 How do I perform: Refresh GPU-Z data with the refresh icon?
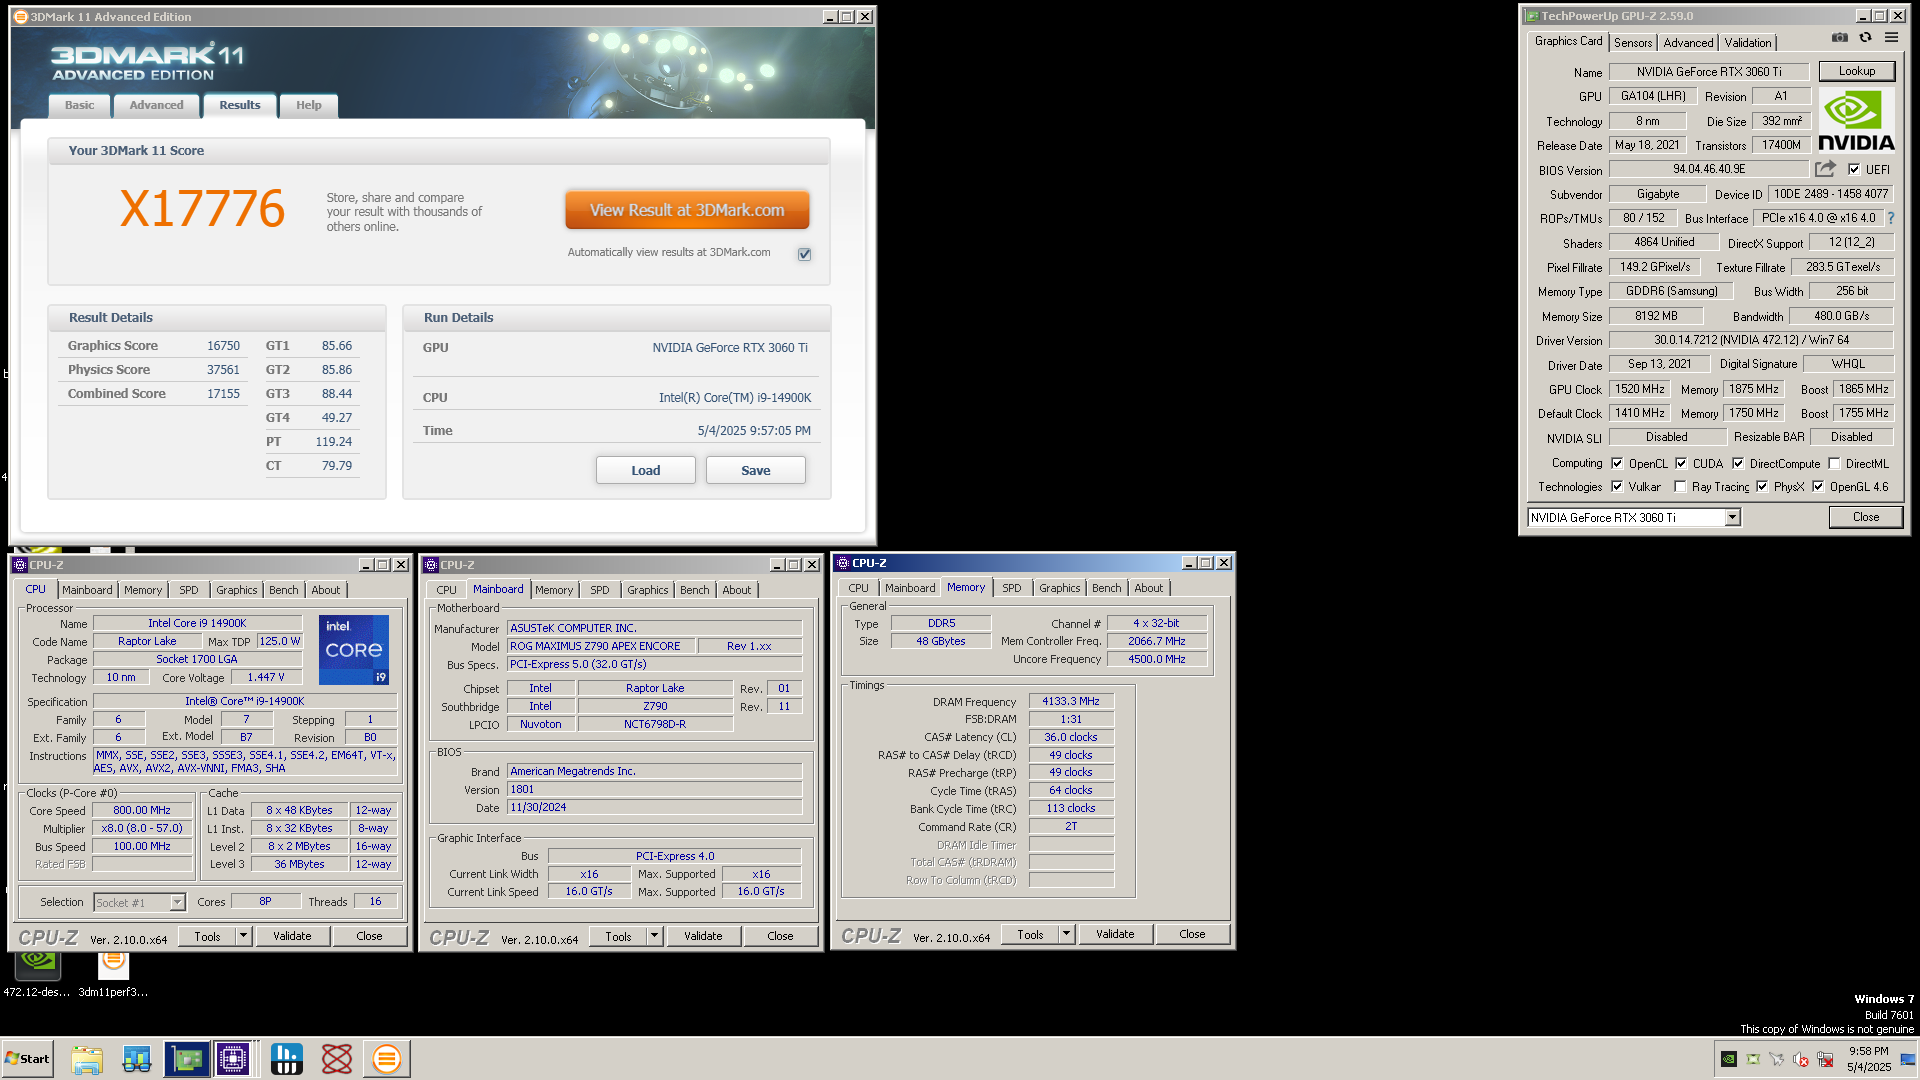1865,38
